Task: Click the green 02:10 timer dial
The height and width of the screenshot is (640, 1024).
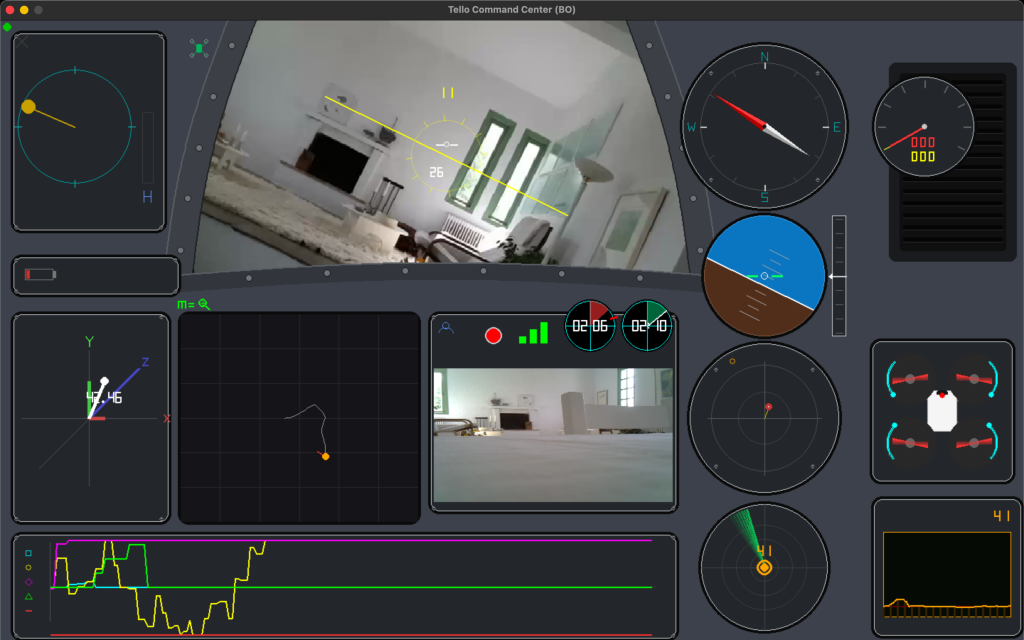Action: (x=647, y=326)
